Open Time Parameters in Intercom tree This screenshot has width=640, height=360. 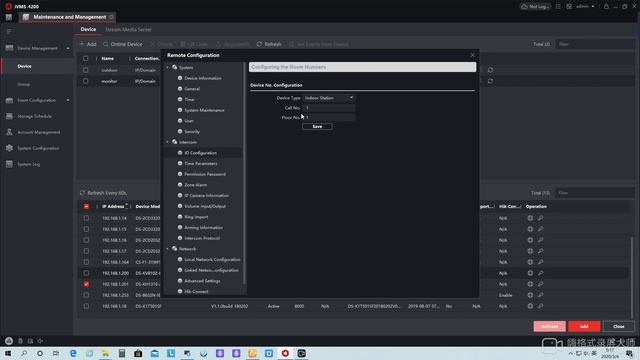pyautogui.click(x=201, y=163)
